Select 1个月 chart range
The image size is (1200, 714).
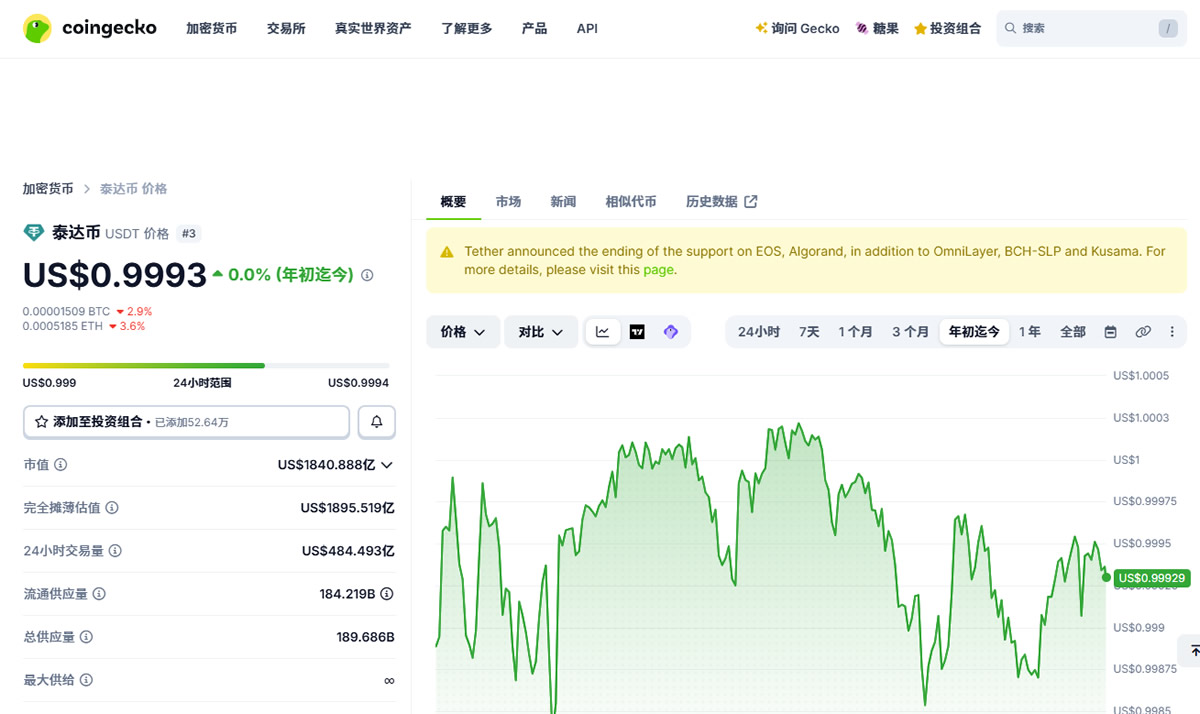coord(855,332)
